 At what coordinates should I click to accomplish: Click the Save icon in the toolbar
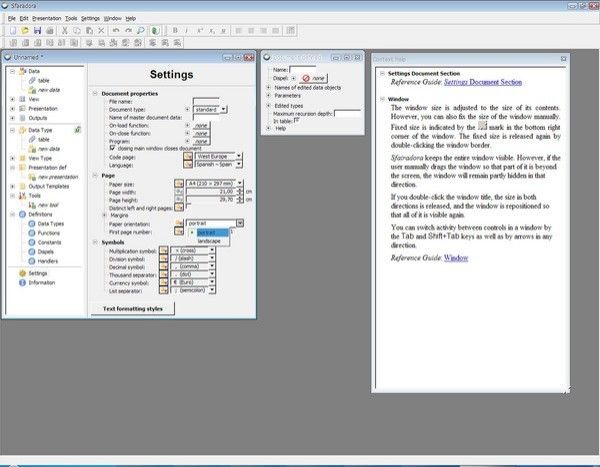coord(37,31)
